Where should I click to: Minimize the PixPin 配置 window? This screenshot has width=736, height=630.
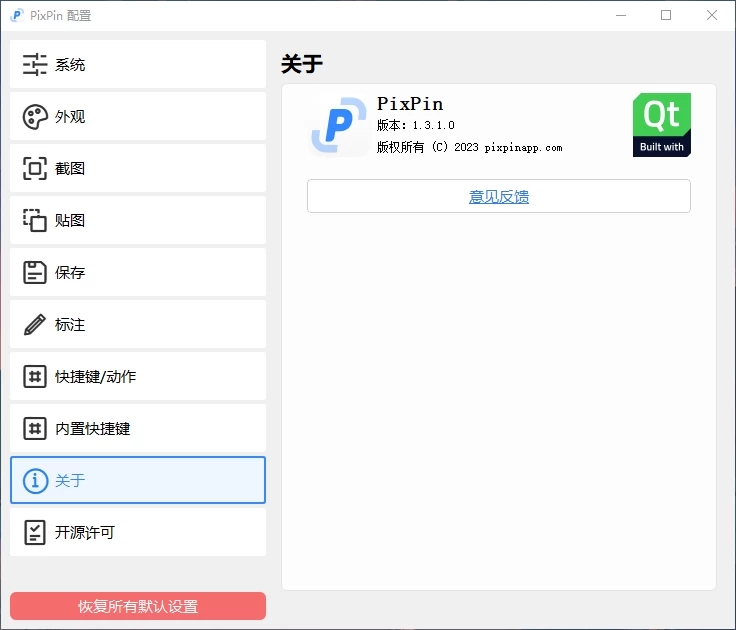click(x=620, y=15)
